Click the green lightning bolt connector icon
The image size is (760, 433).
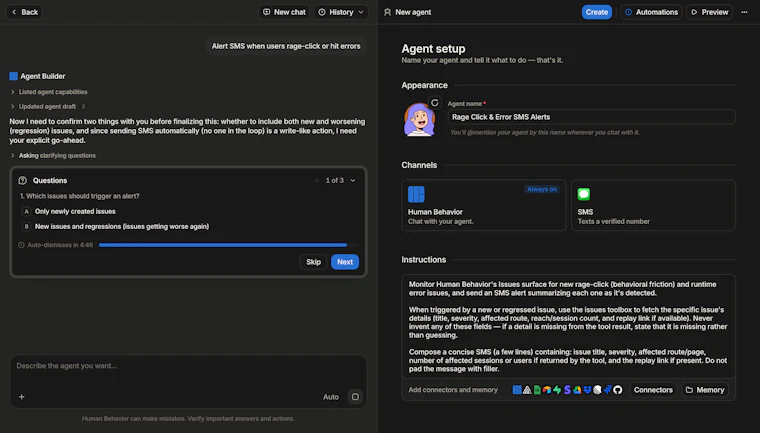click(x=557, y=390)
